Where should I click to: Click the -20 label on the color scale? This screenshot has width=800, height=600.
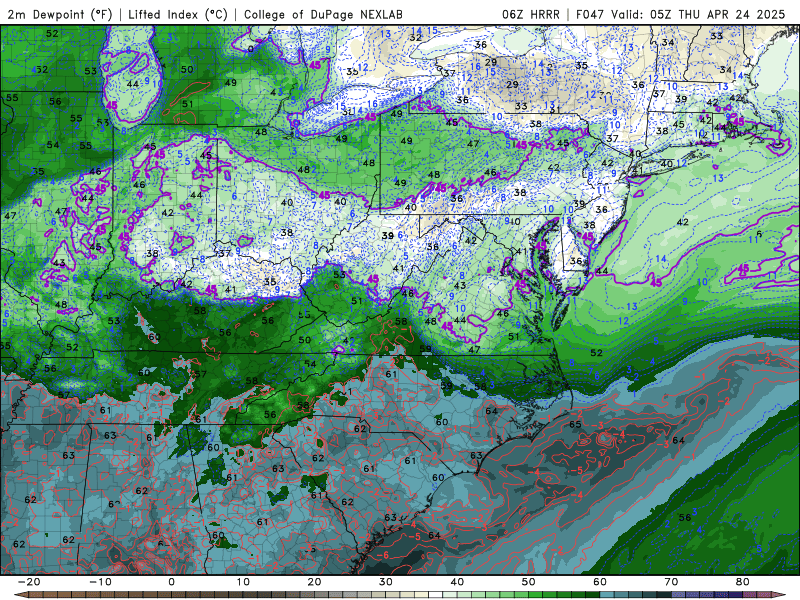pyautogui.click(x=29, y=582)
